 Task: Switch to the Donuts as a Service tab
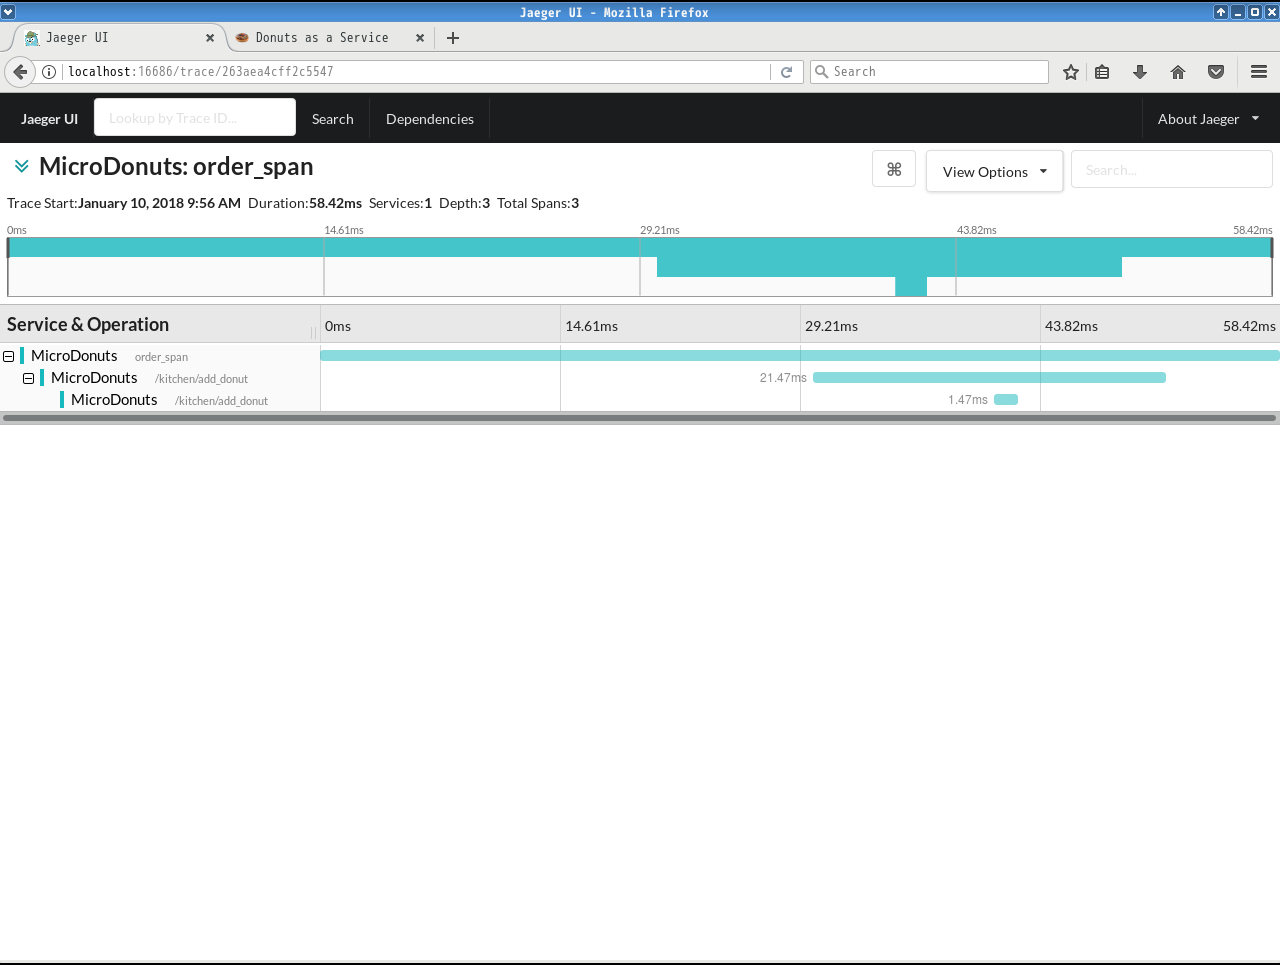point(330,38)
